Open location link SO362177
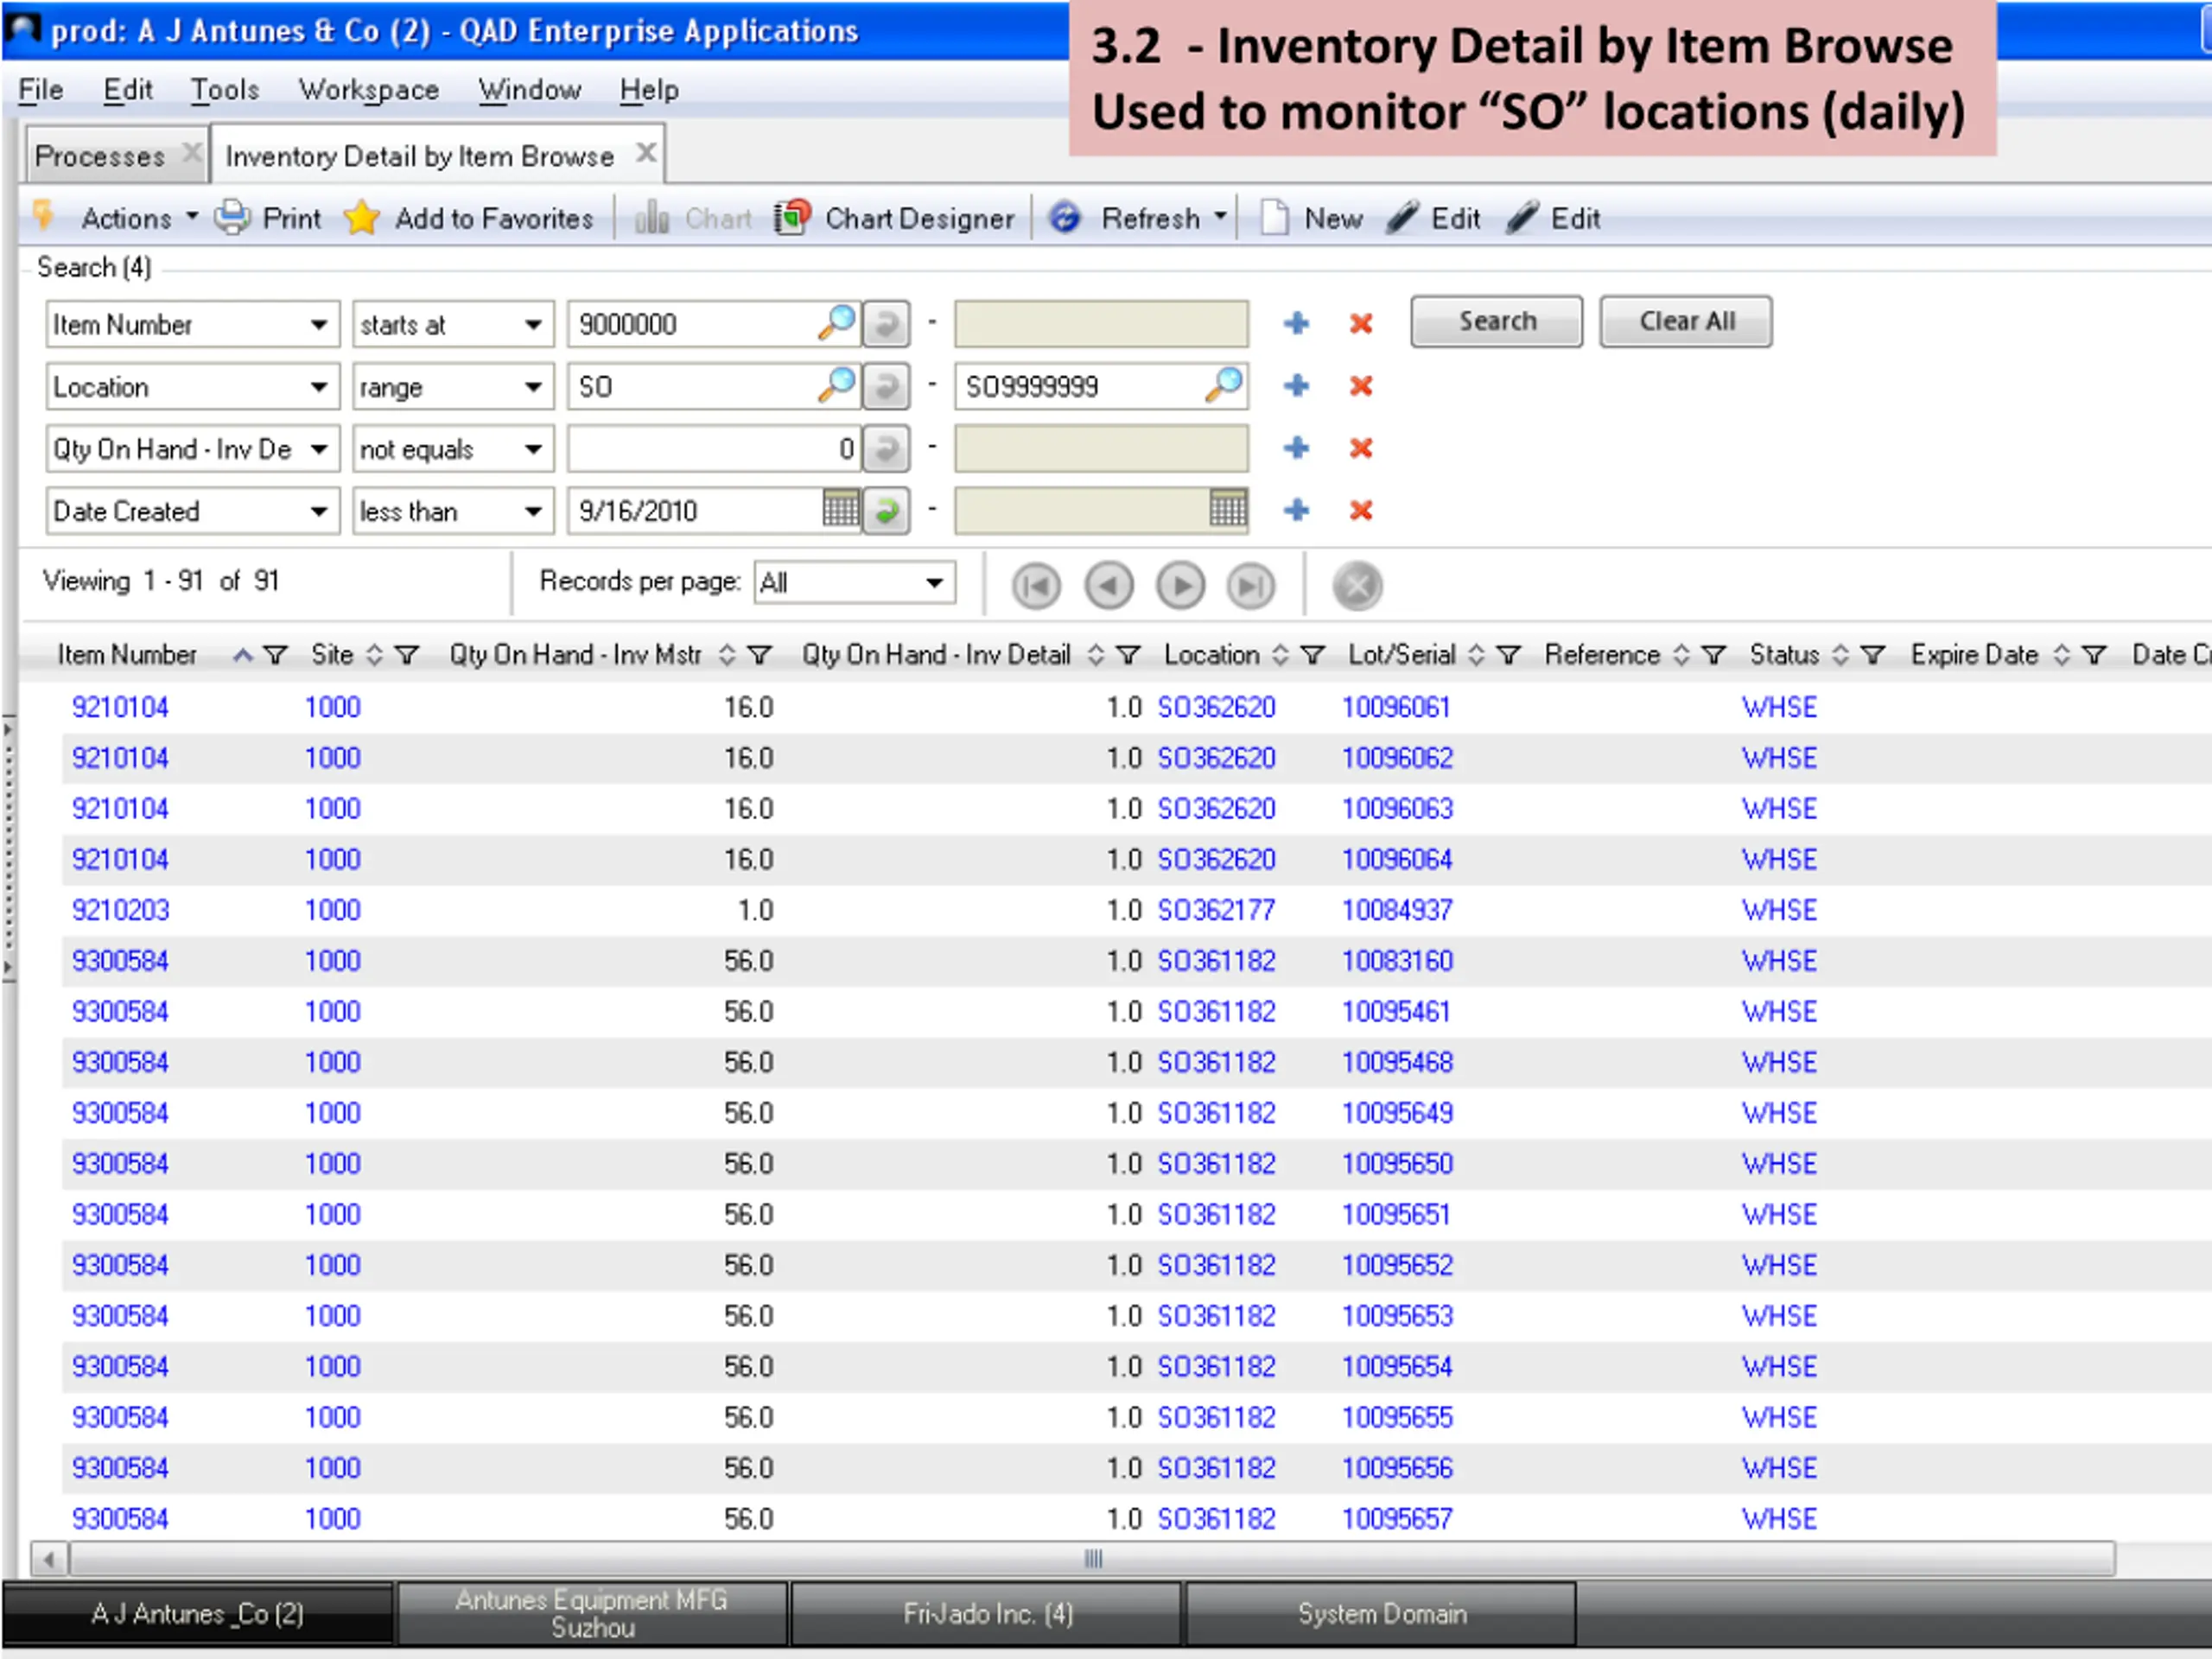The image size is (2212, 1659). (1216, 910)
